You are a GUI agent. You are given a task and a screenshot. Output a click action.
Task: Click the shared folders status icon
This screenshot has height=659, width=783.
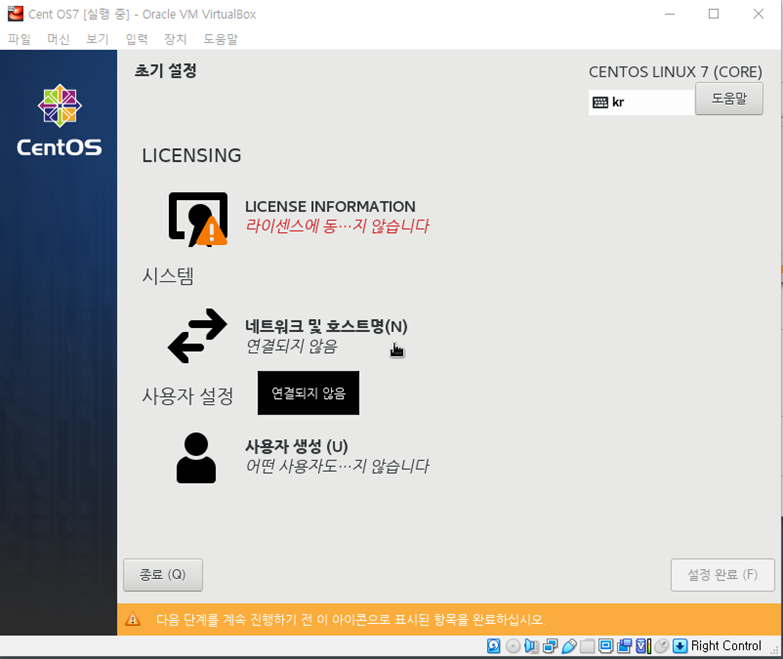pos(588,646)
